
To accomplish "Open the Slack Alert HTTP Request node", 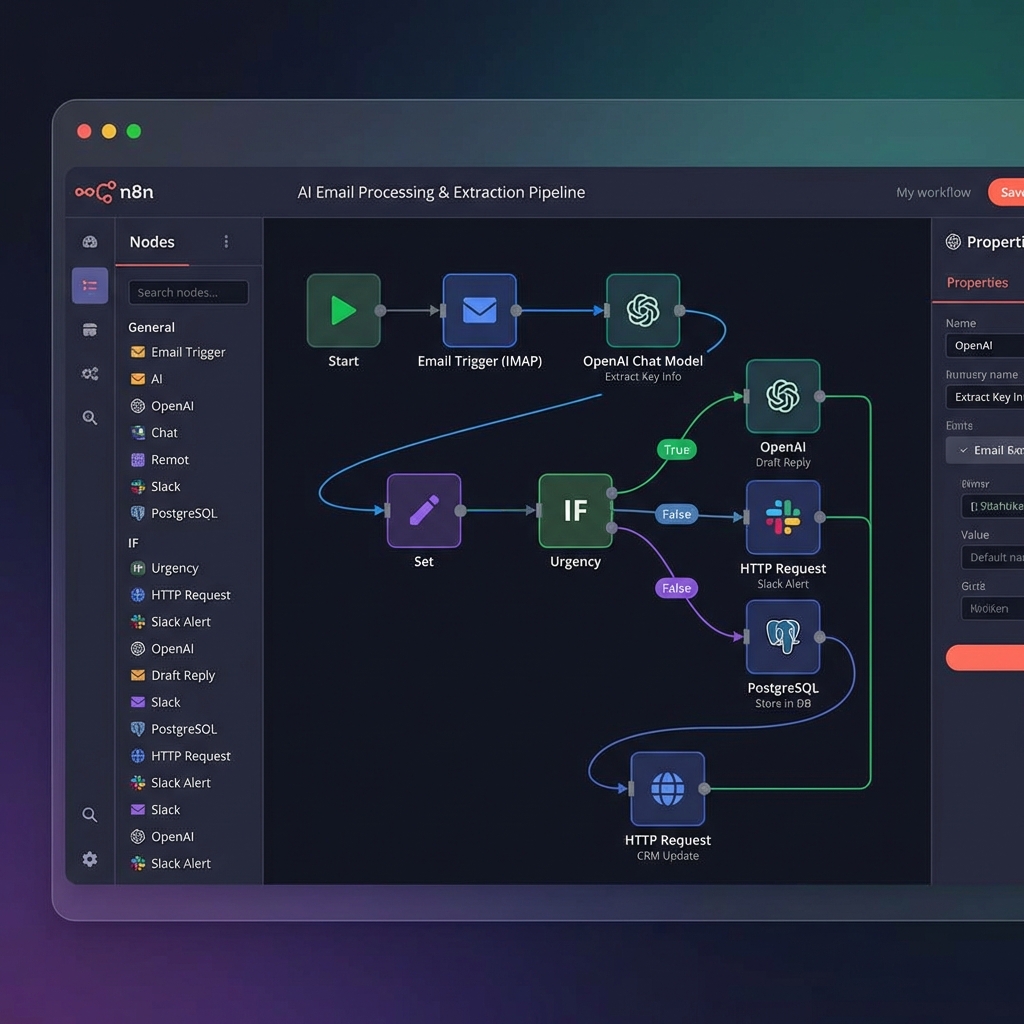I will coord(782,517).
